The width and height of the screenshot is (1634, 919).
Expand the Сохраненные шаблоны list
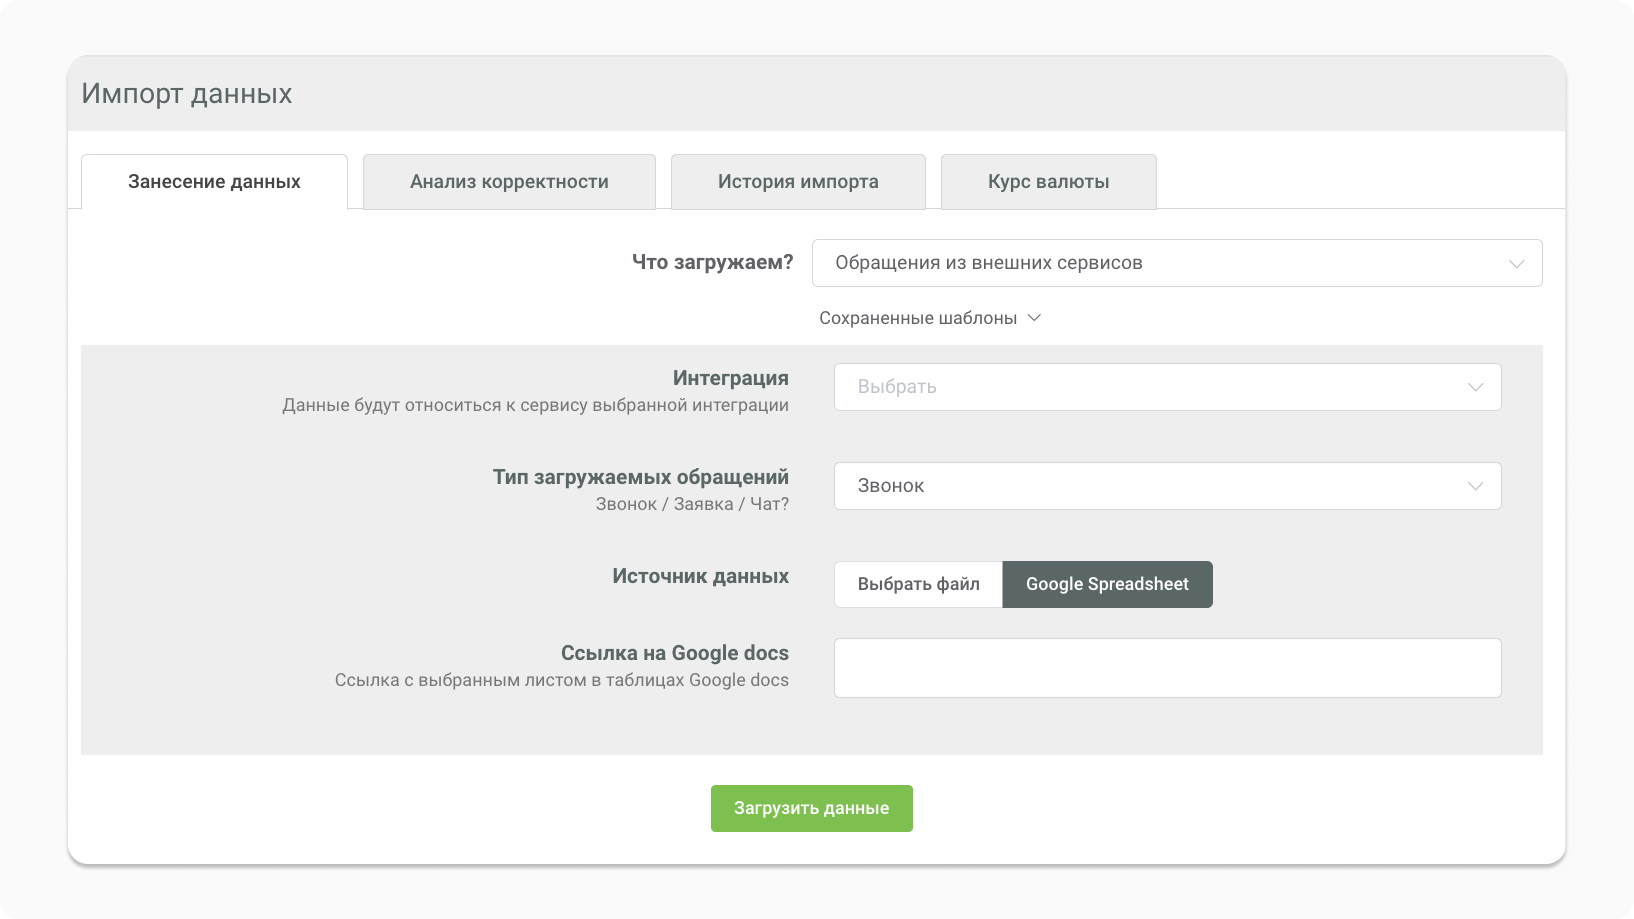(918, 318)
